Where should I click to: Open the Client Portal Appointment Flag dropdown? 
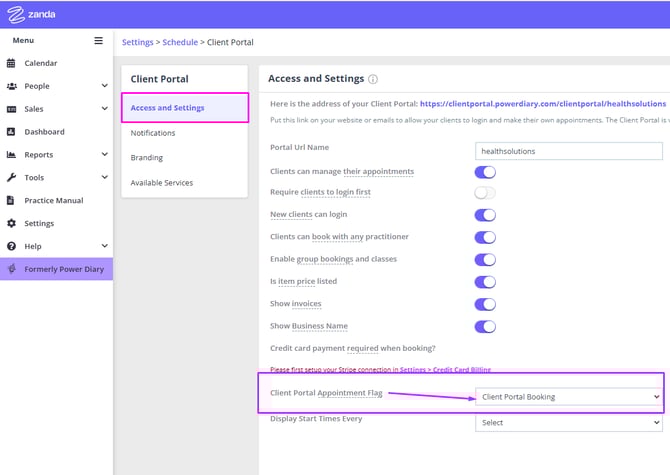pyautogui.click(x=568, y=397)
